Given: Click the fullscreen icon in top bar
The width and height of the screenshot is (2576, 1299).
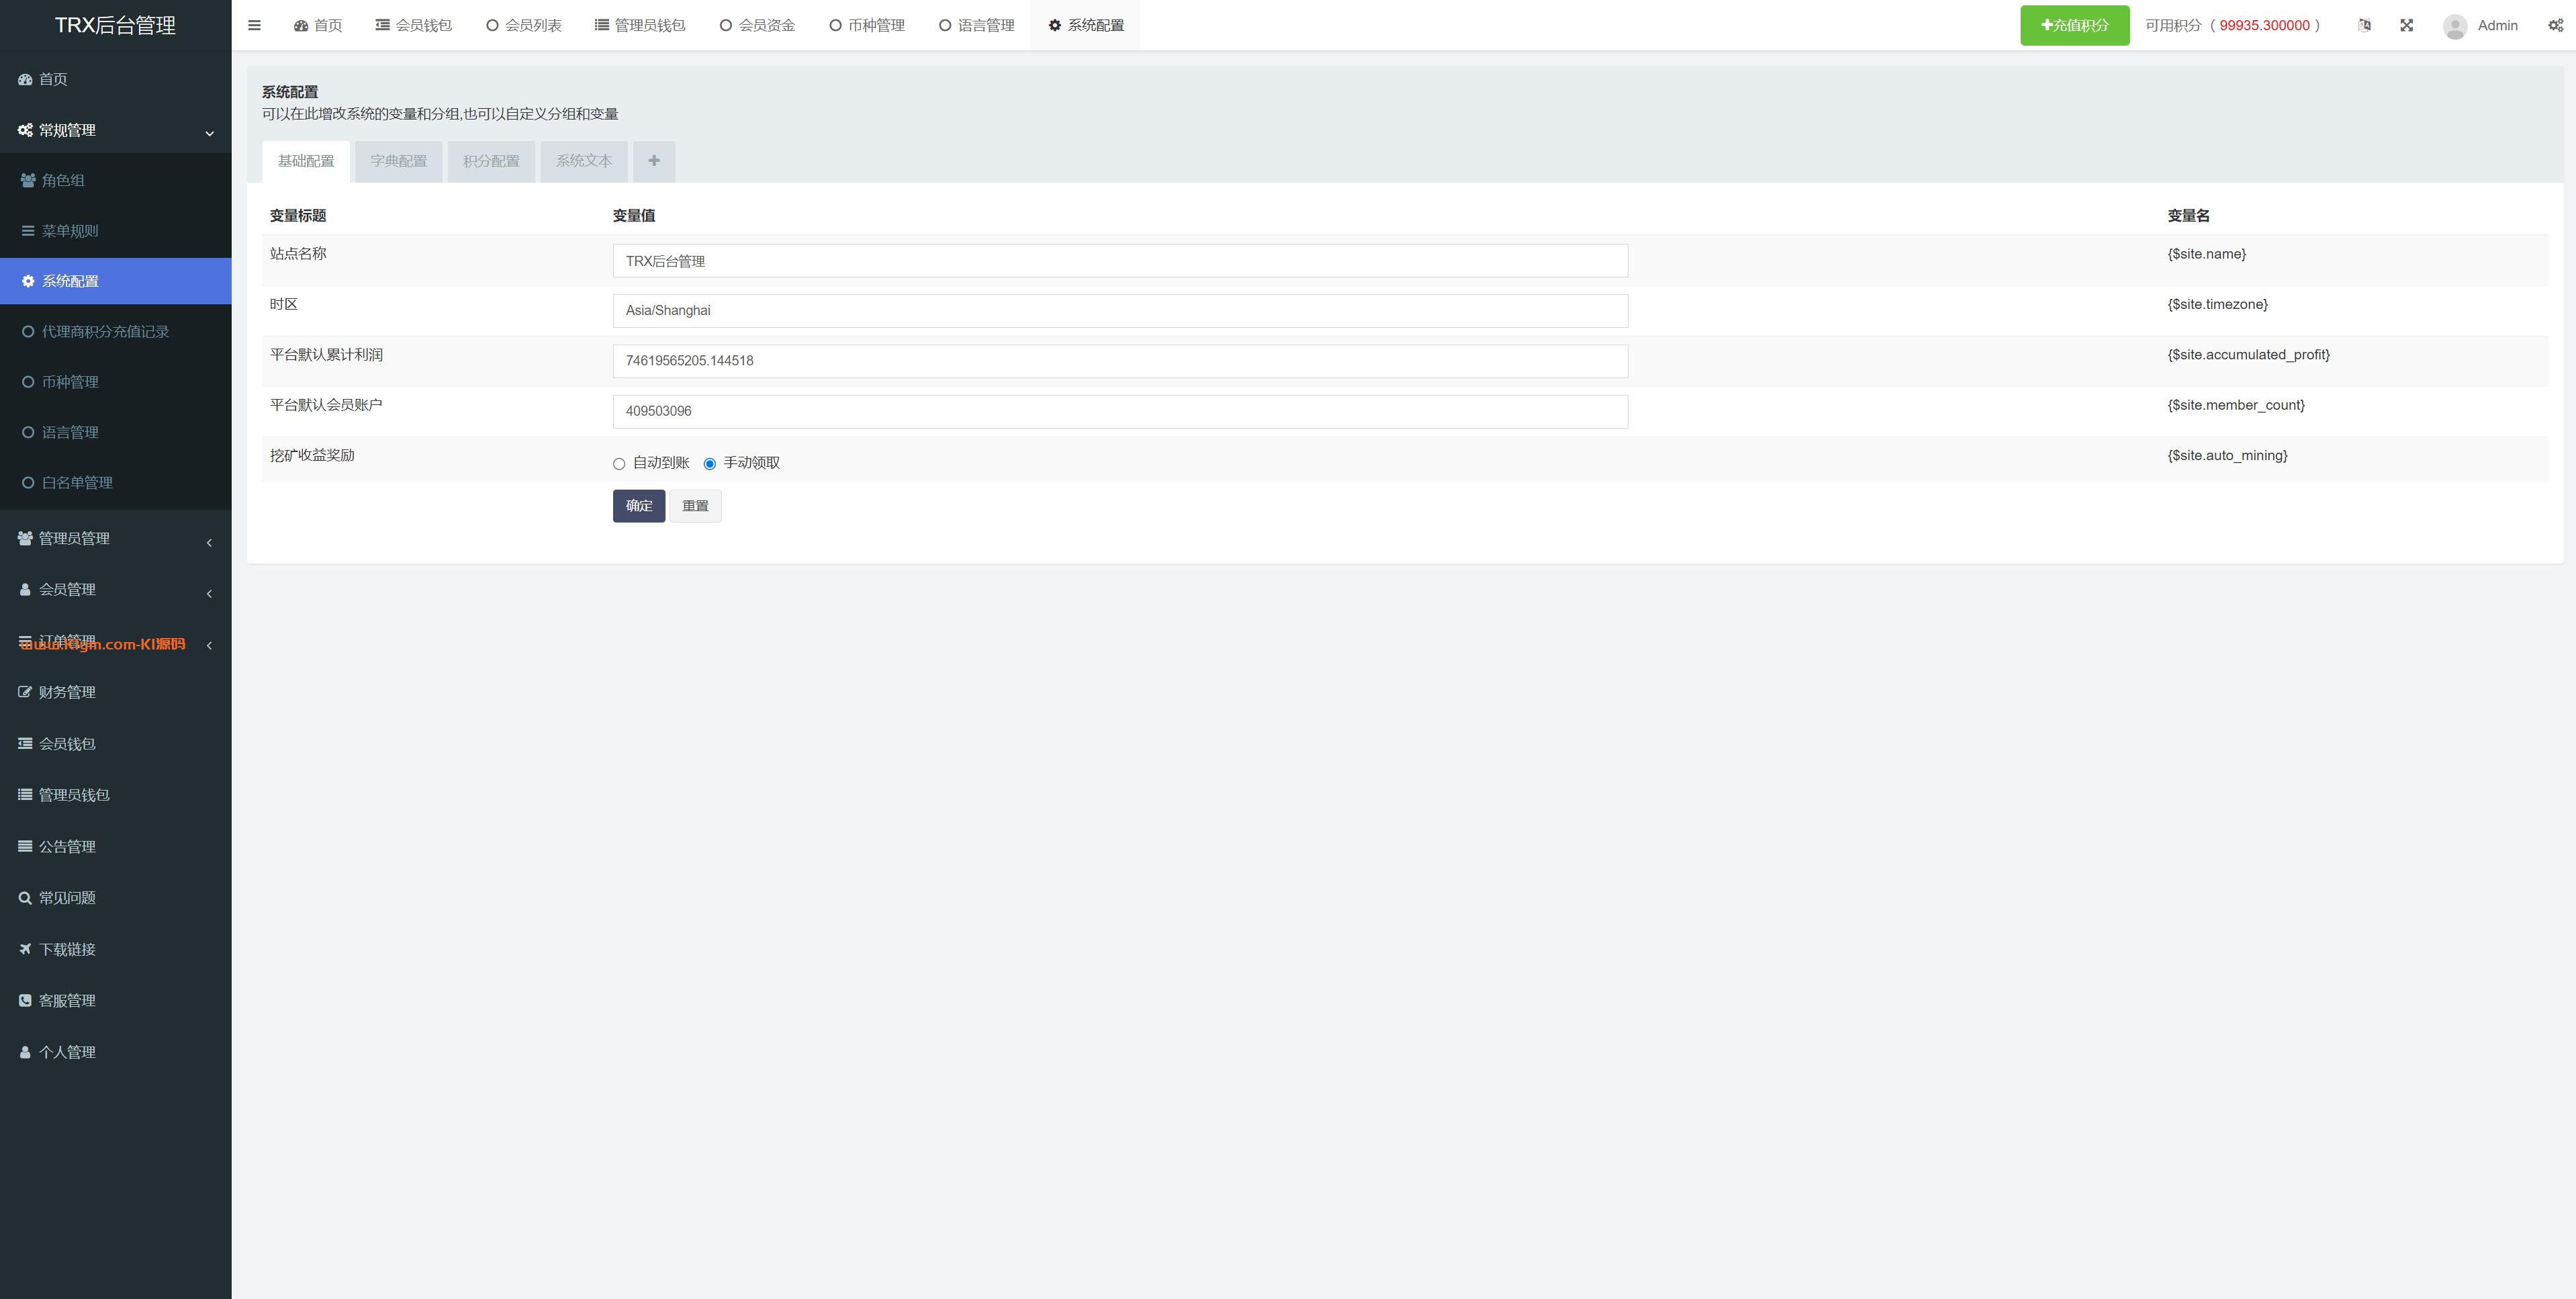Looking at the screenshot, I should (2406, 25).
